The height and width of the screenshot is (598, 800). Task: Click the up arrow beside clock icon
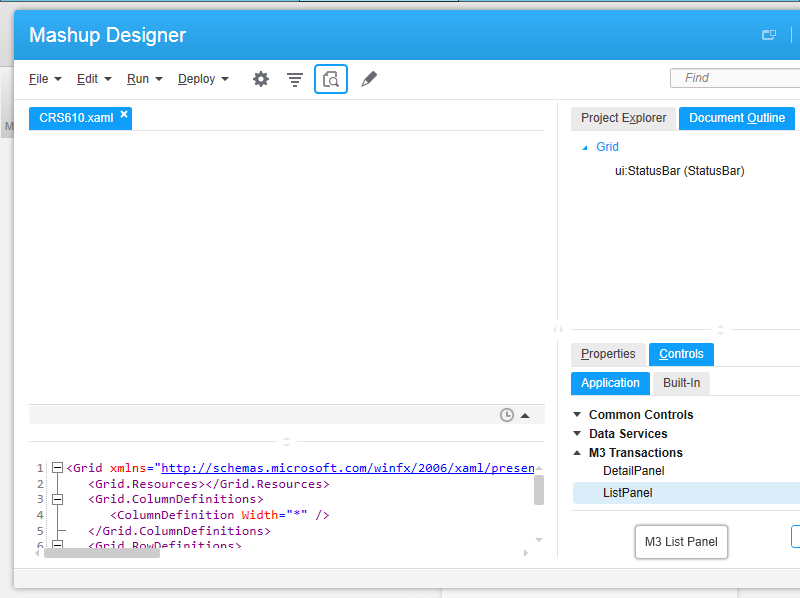tap(526, 415)
